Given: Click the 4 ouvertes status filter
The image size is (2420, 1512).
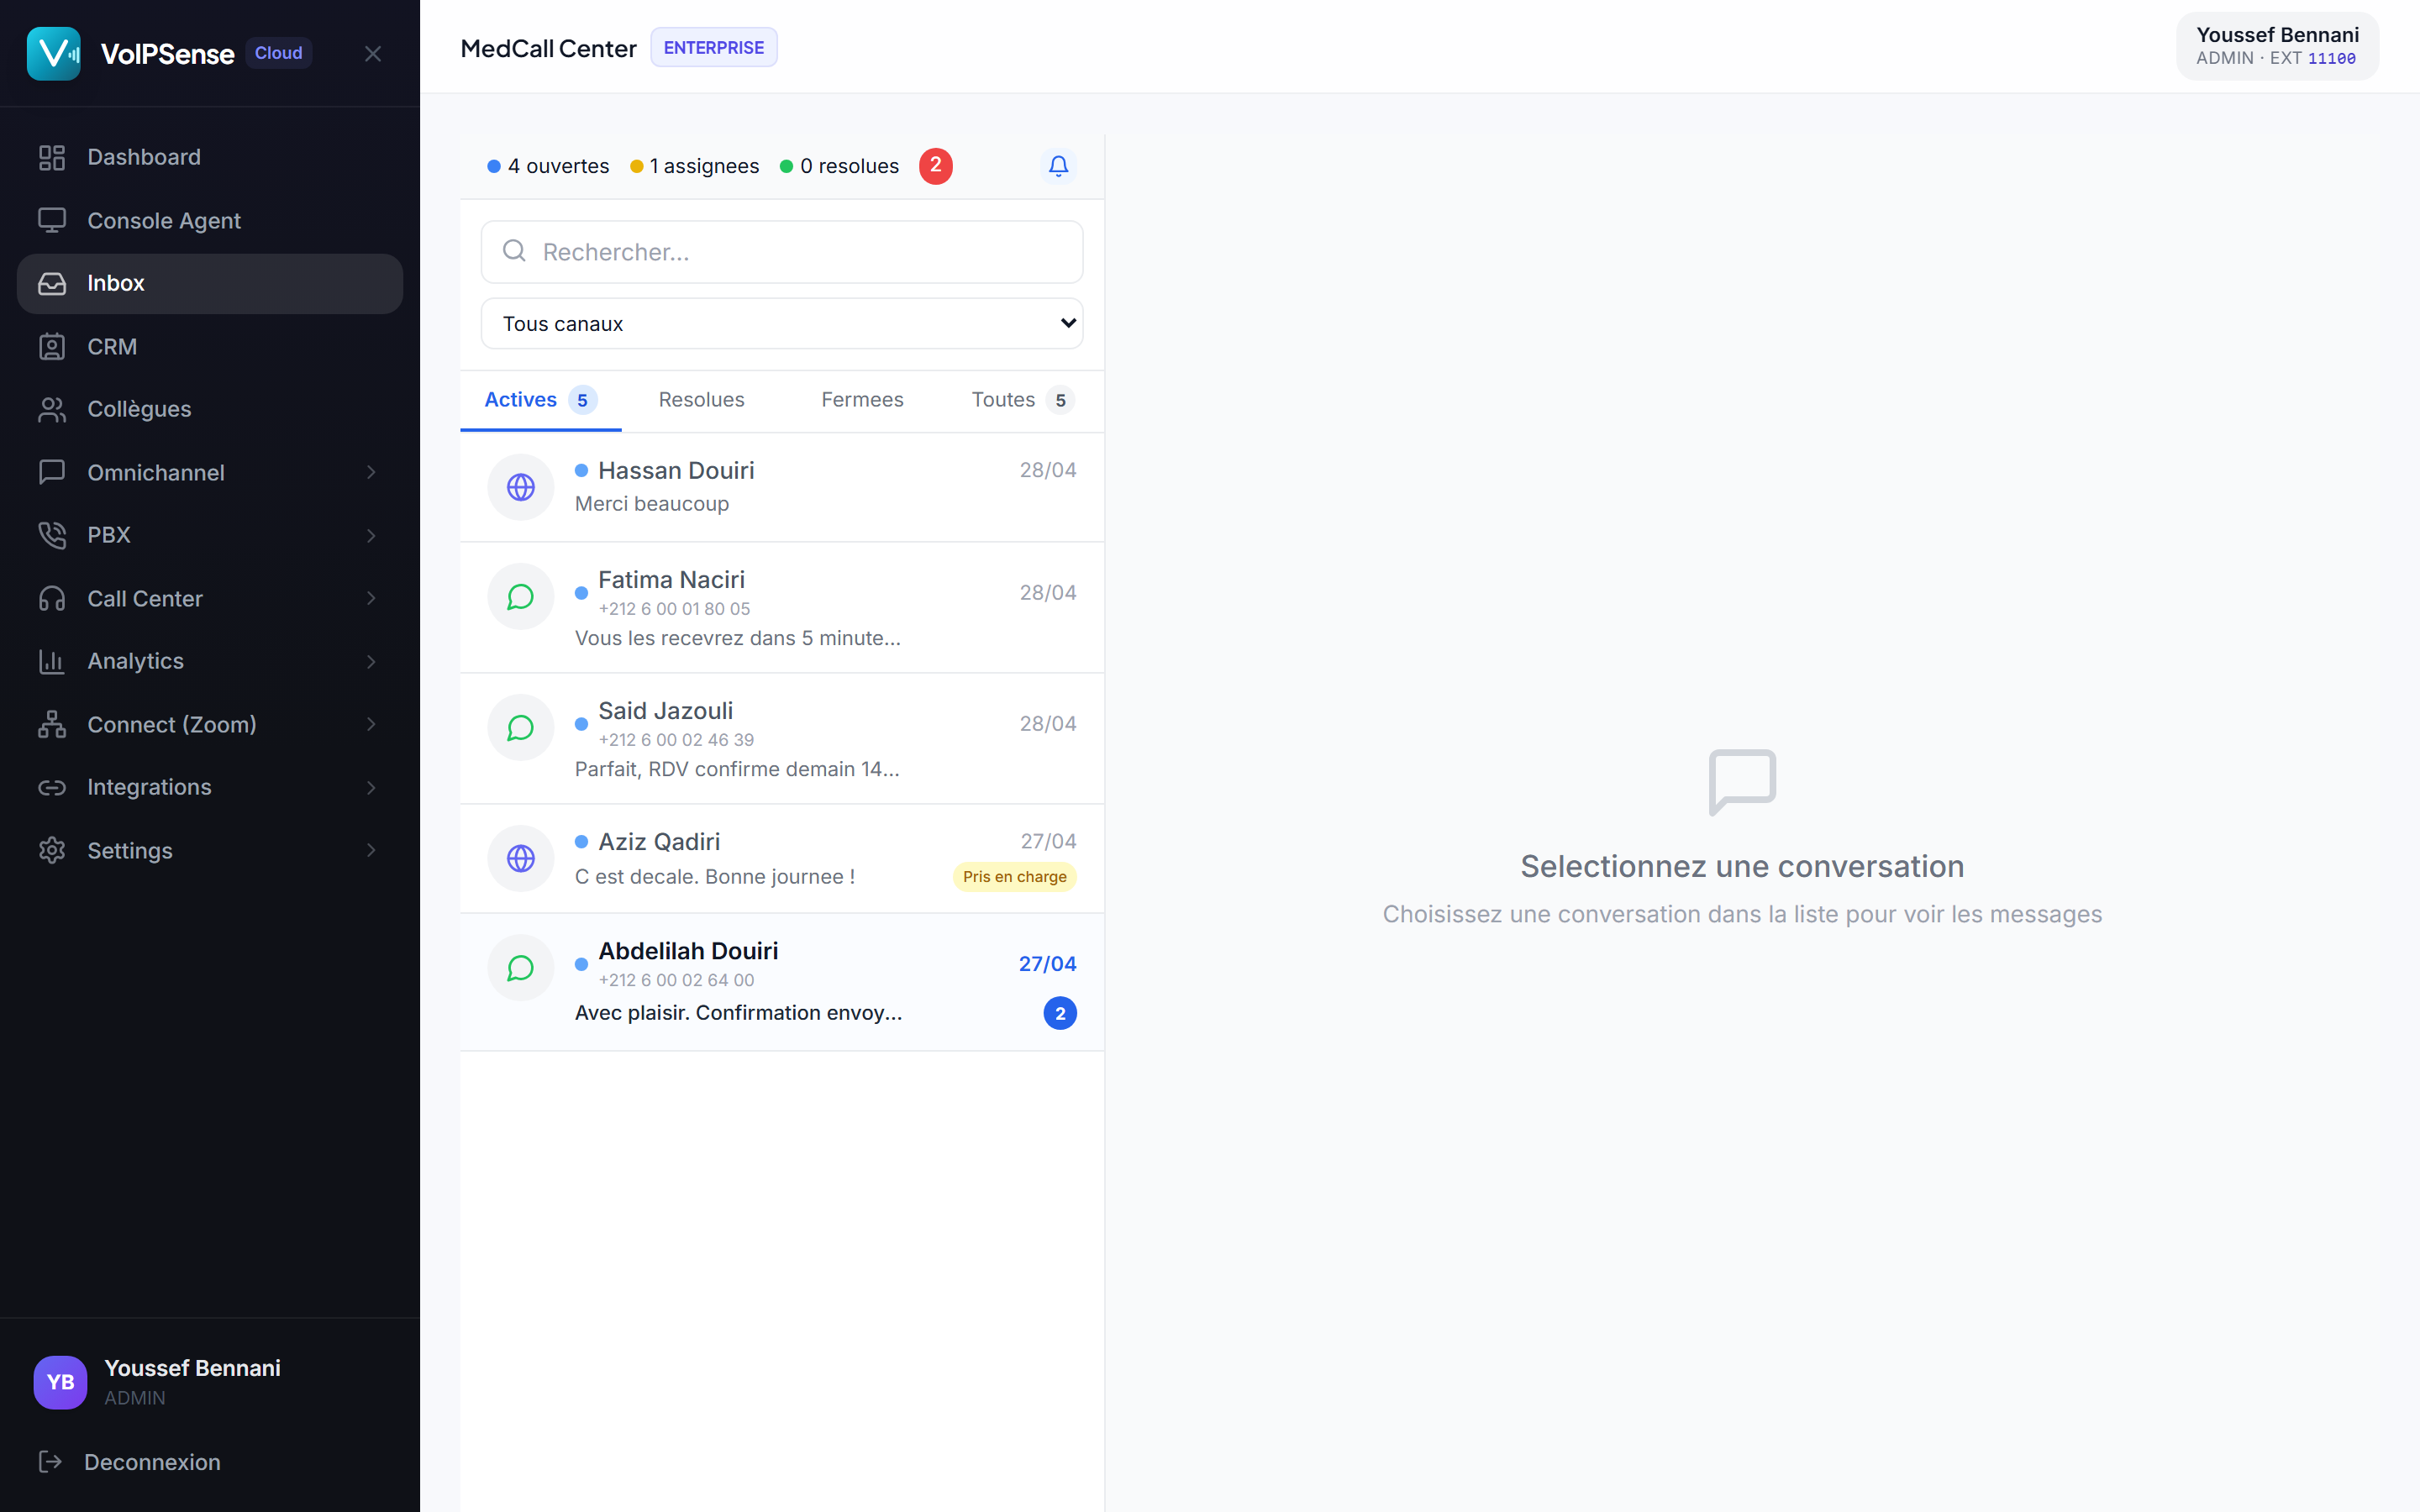Looking at the screenshot, I should point(548,166).
